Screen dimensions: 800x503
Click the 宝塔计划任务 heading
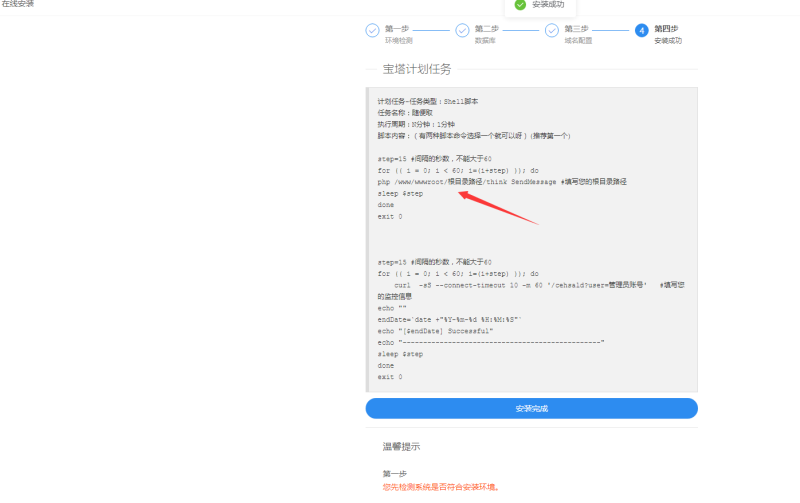tap(417, 69)
